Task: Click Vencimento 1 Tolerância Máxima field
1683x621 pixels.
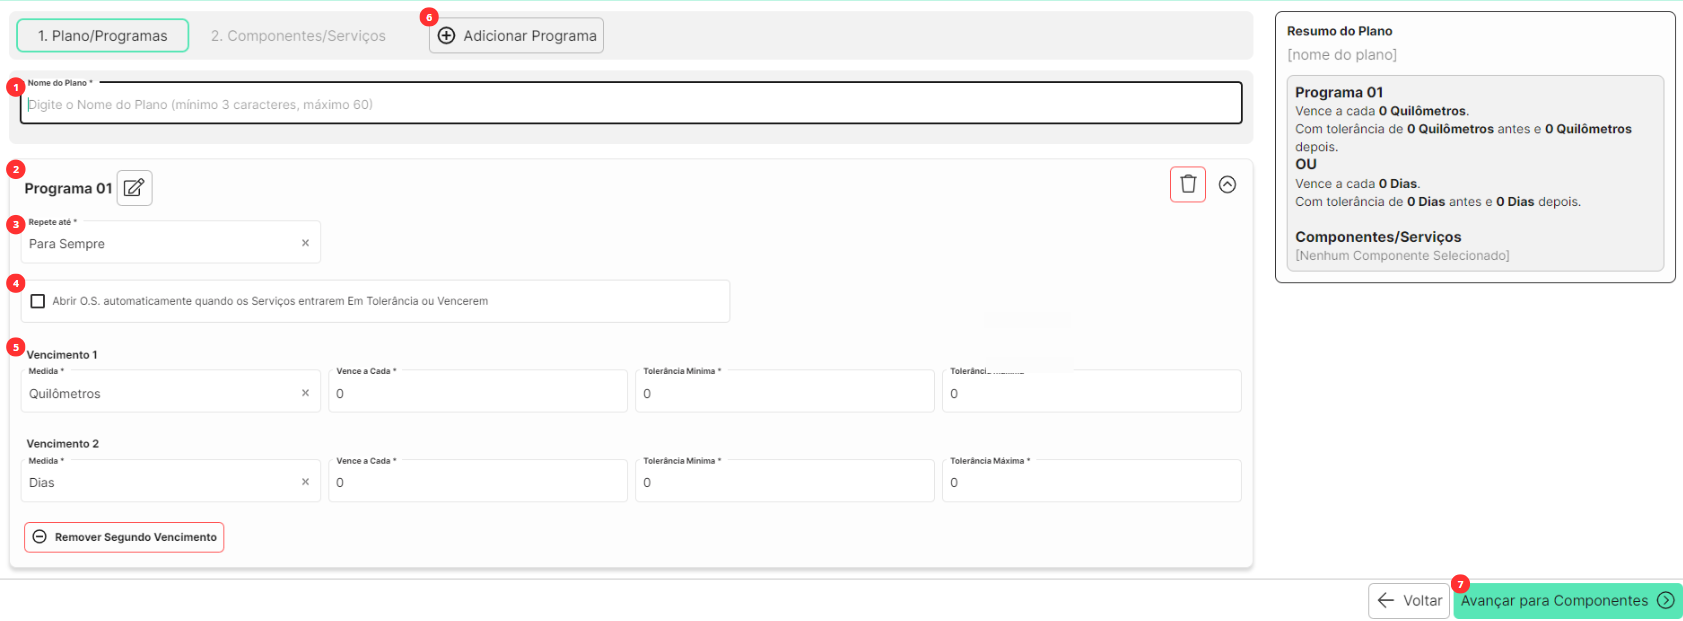Action: (x=1092, y=391)
